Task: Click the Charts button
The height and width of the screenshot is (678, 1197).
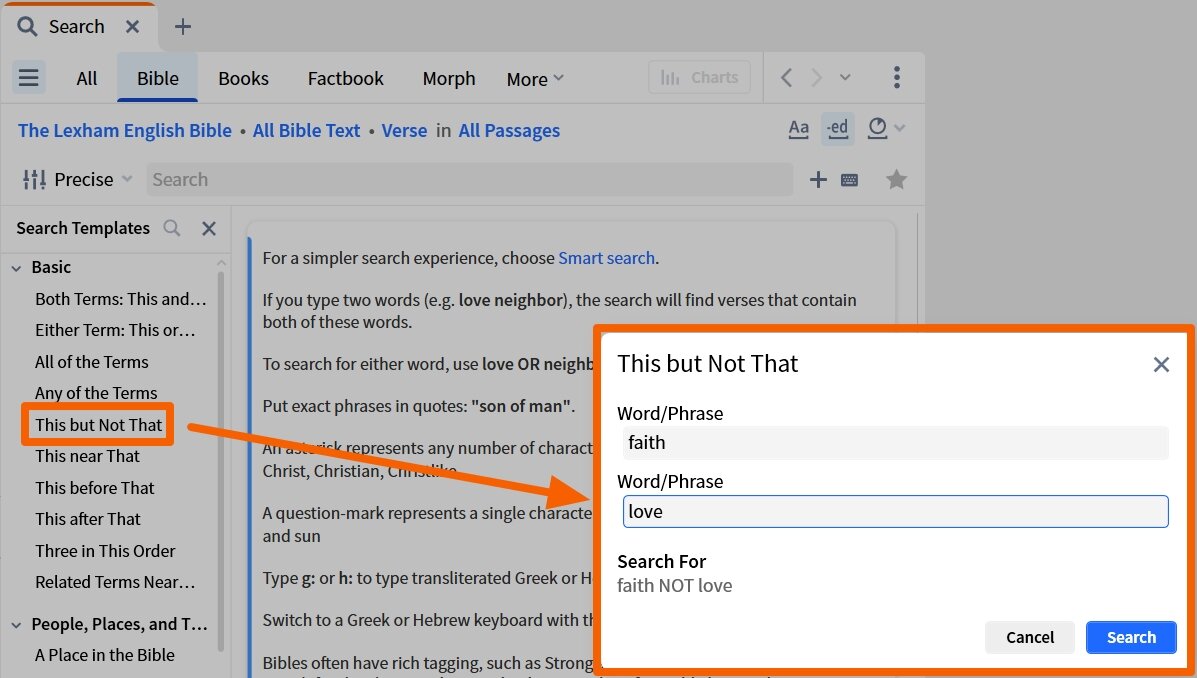Action: tap(699, 78)
